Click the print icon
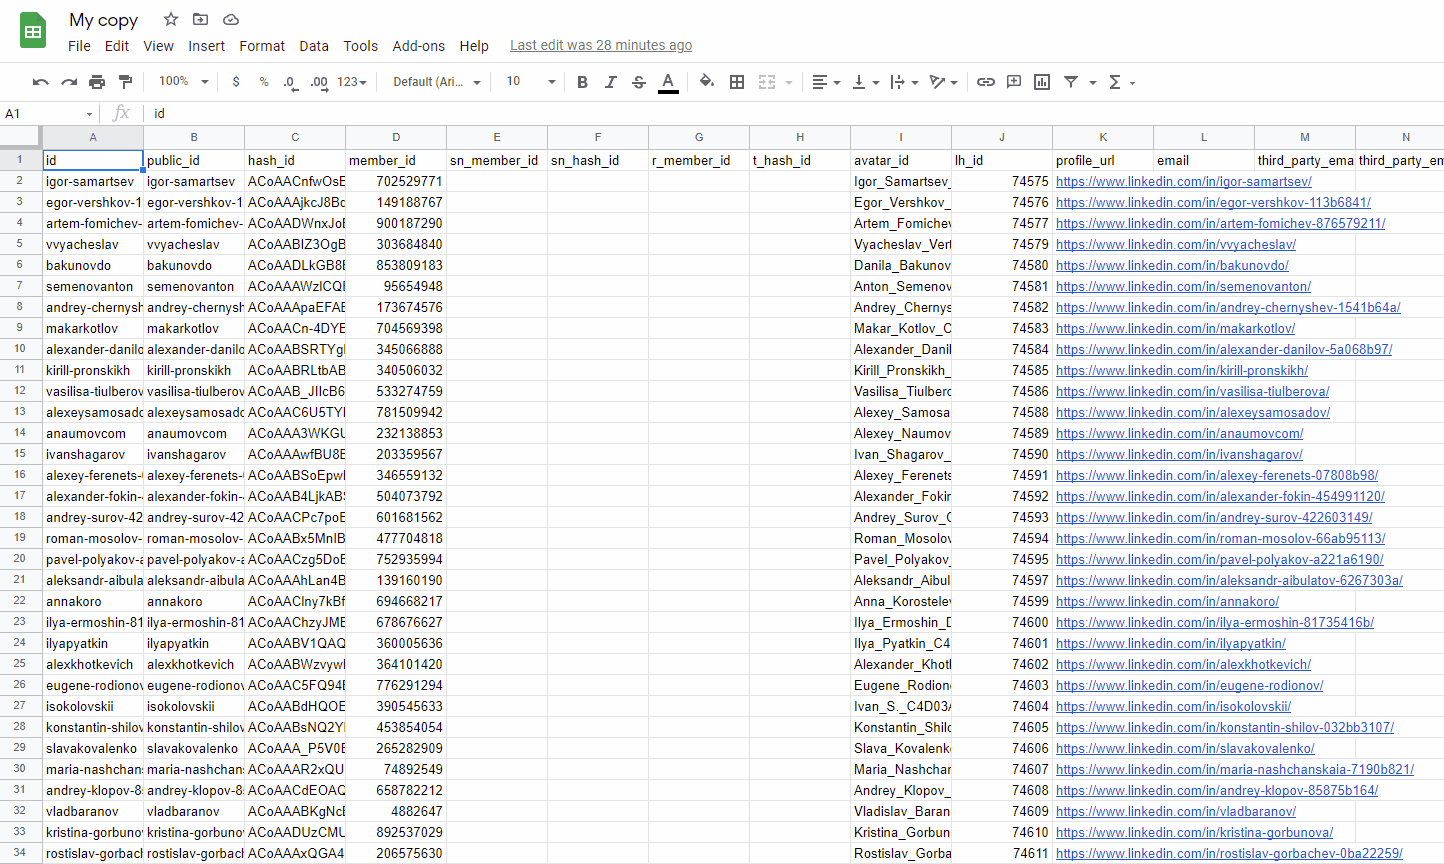The image size is (1444, 864). (x=97, y=82)
